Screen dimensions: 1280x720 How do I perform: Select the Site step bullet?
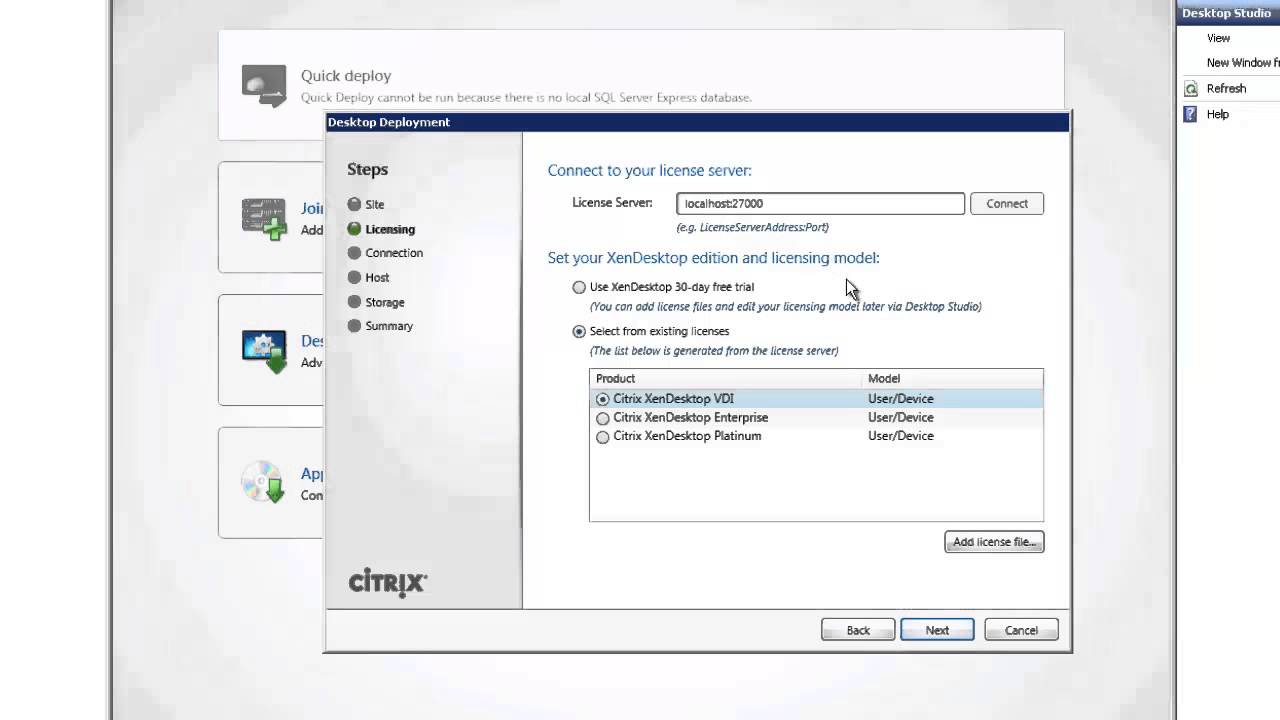(x=354, y=204)
